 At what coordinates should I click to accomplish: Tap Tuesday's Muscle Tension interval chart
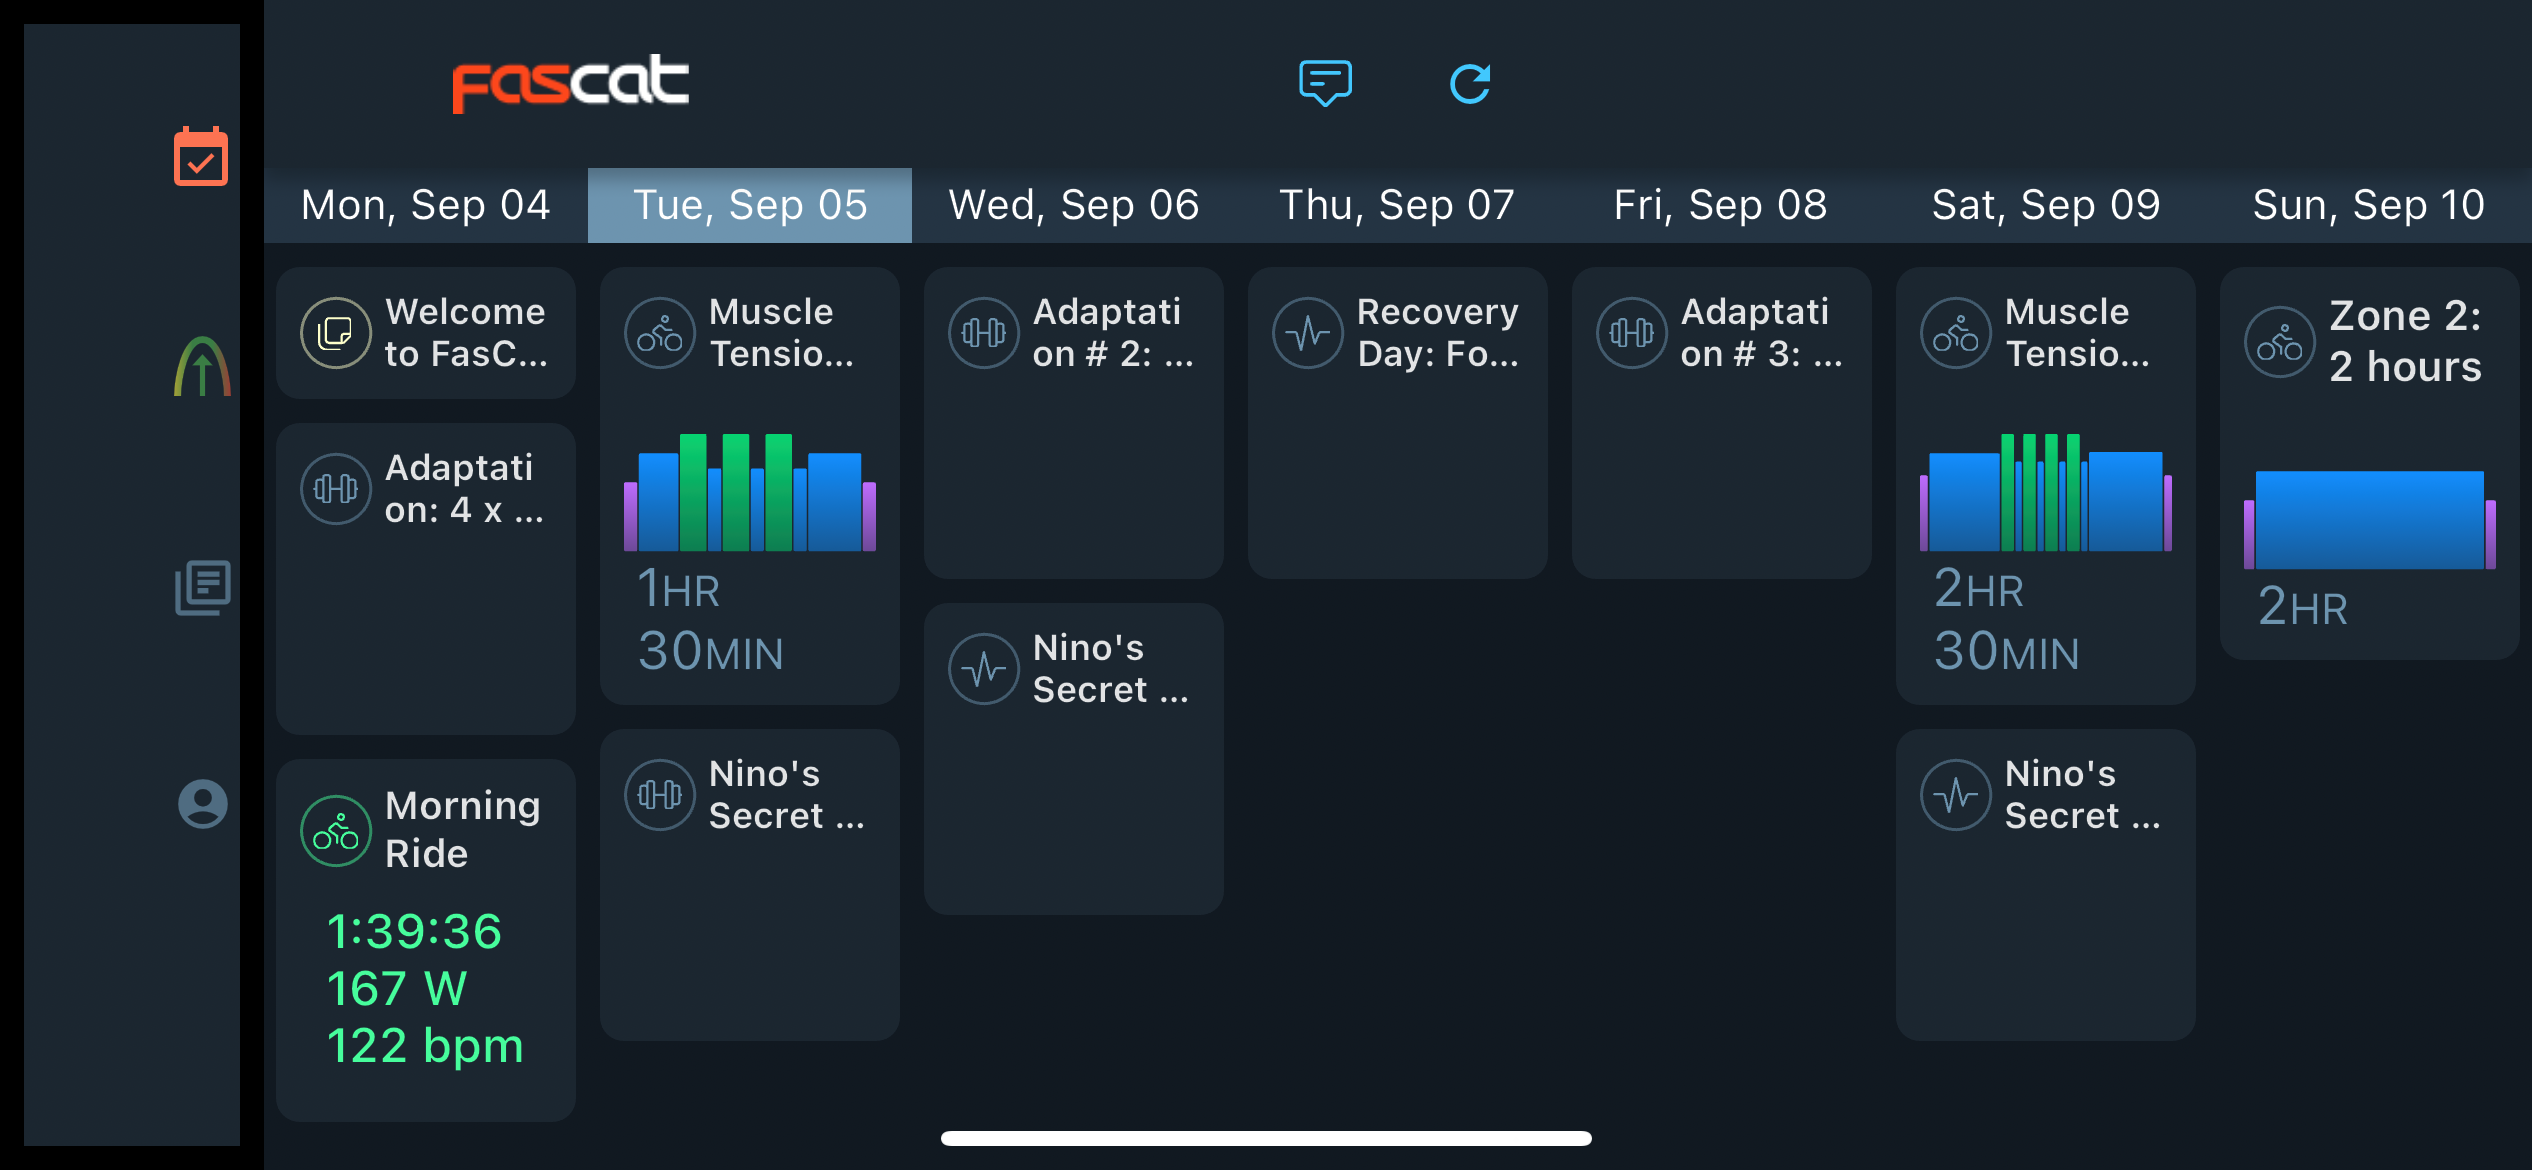(x=750, y=492)
